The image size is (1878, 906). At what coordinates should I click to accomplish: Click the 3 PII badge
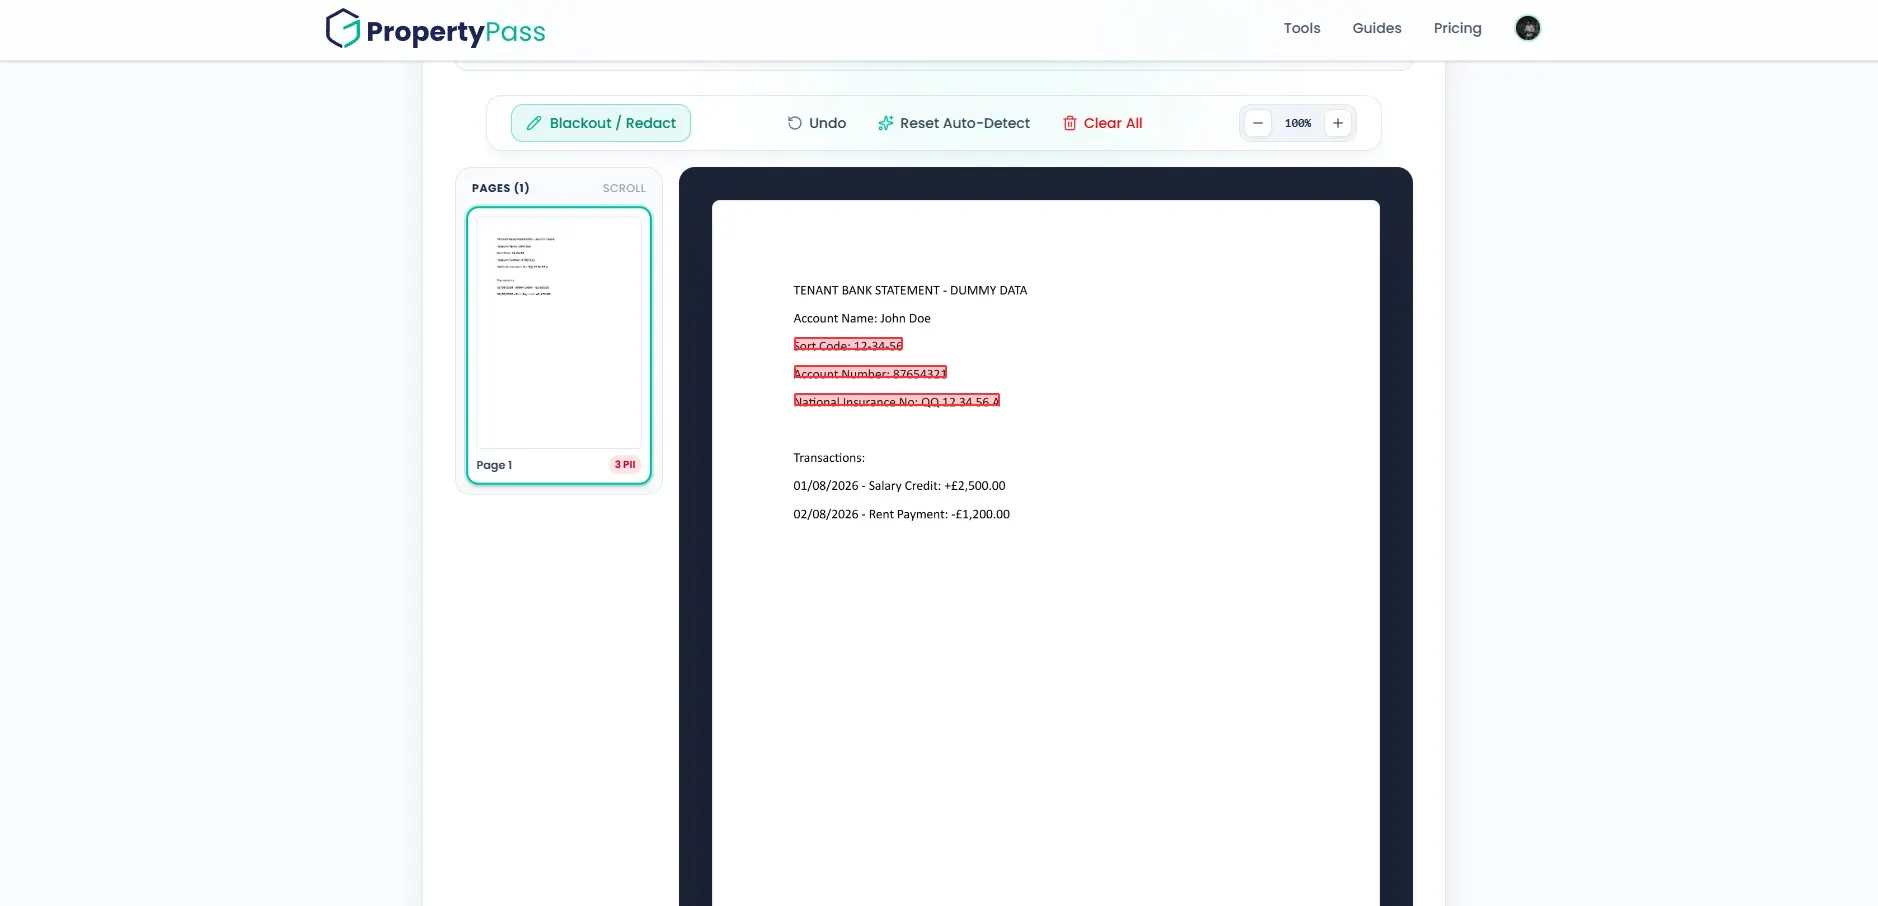pyautogui.click(x=625, y=464)
